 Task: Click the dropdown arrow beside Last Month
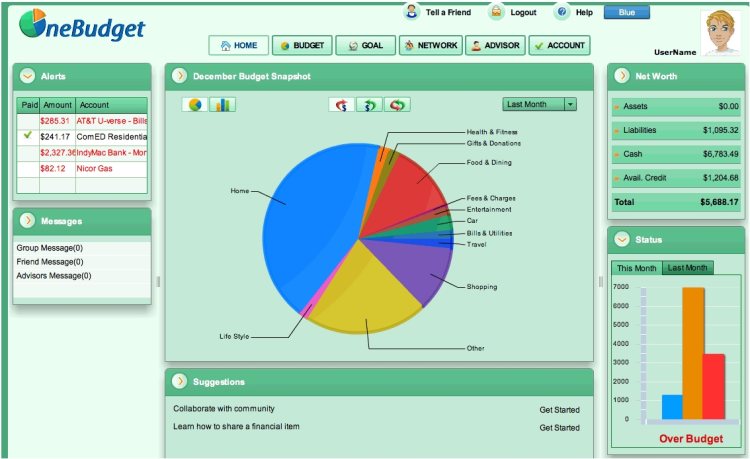click(x=571, y=104)
